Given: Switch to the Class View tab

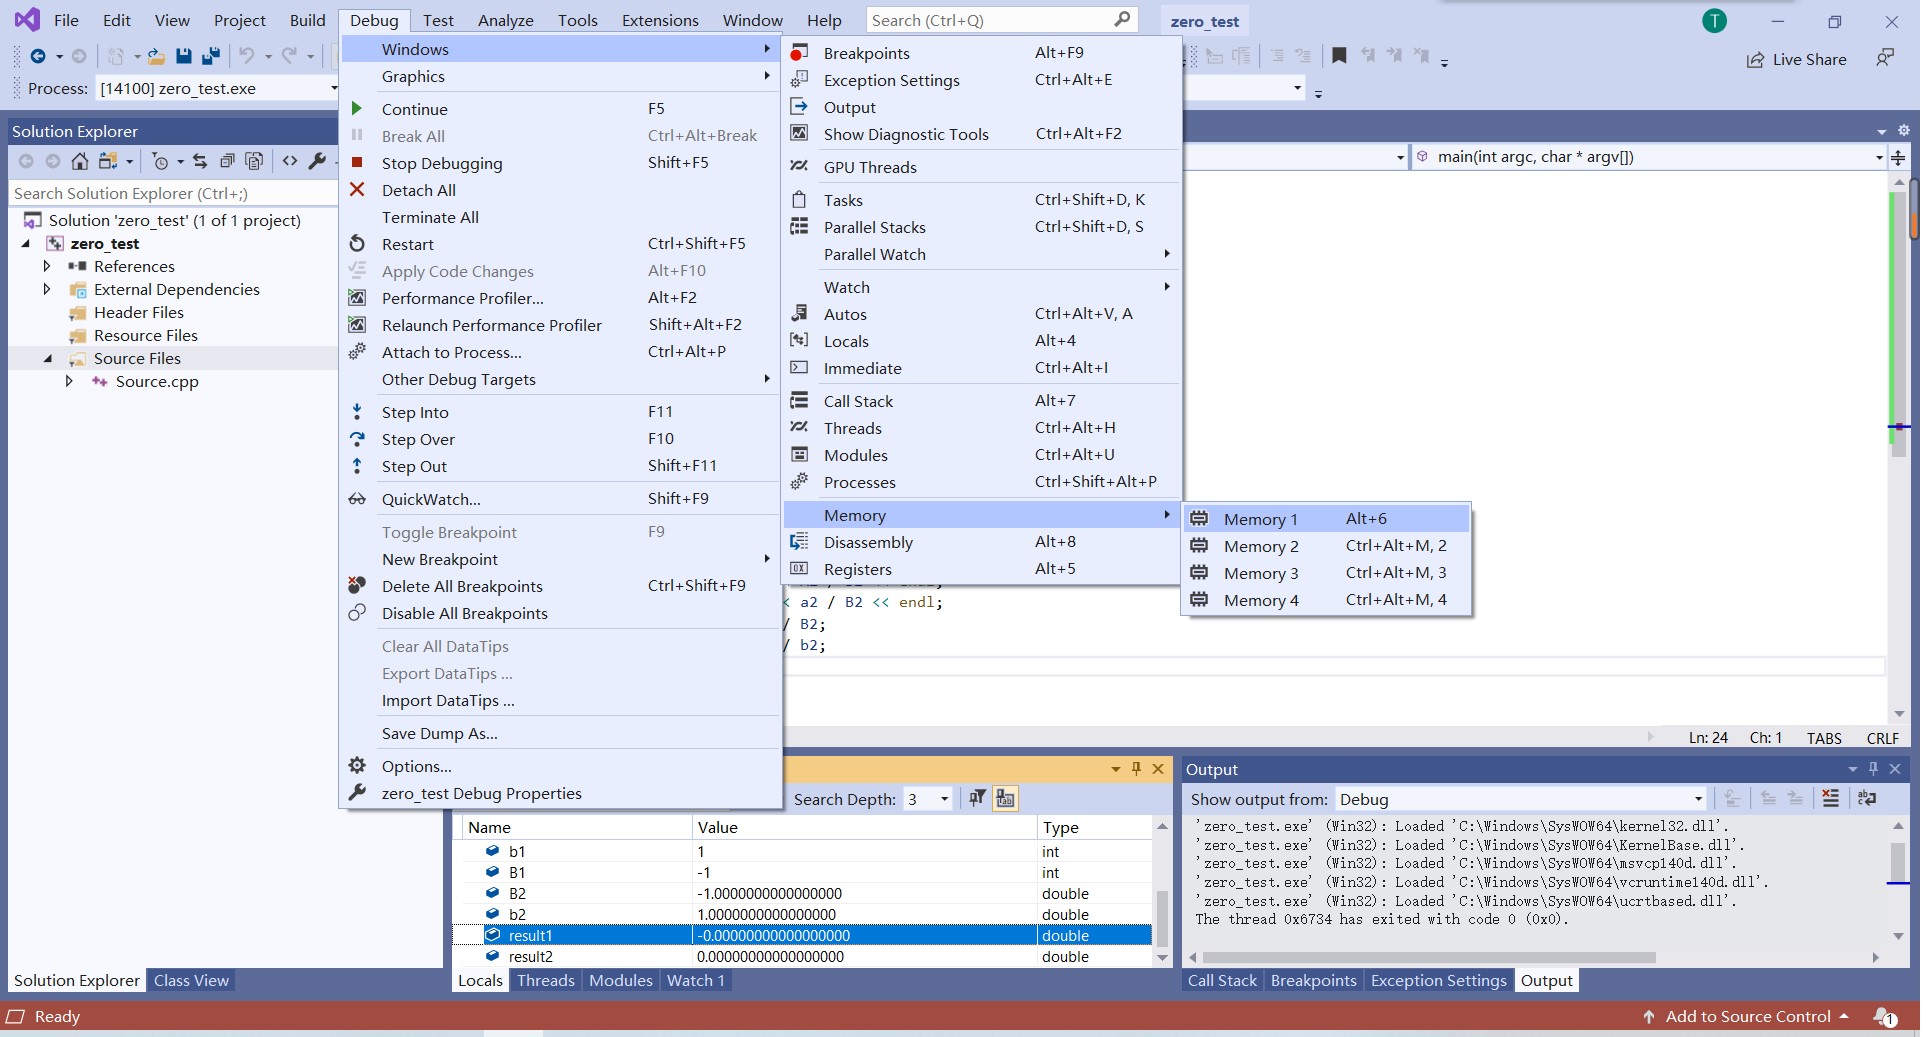Looking at the screenshot, I should pyautogui.click(x=191, y=981).
